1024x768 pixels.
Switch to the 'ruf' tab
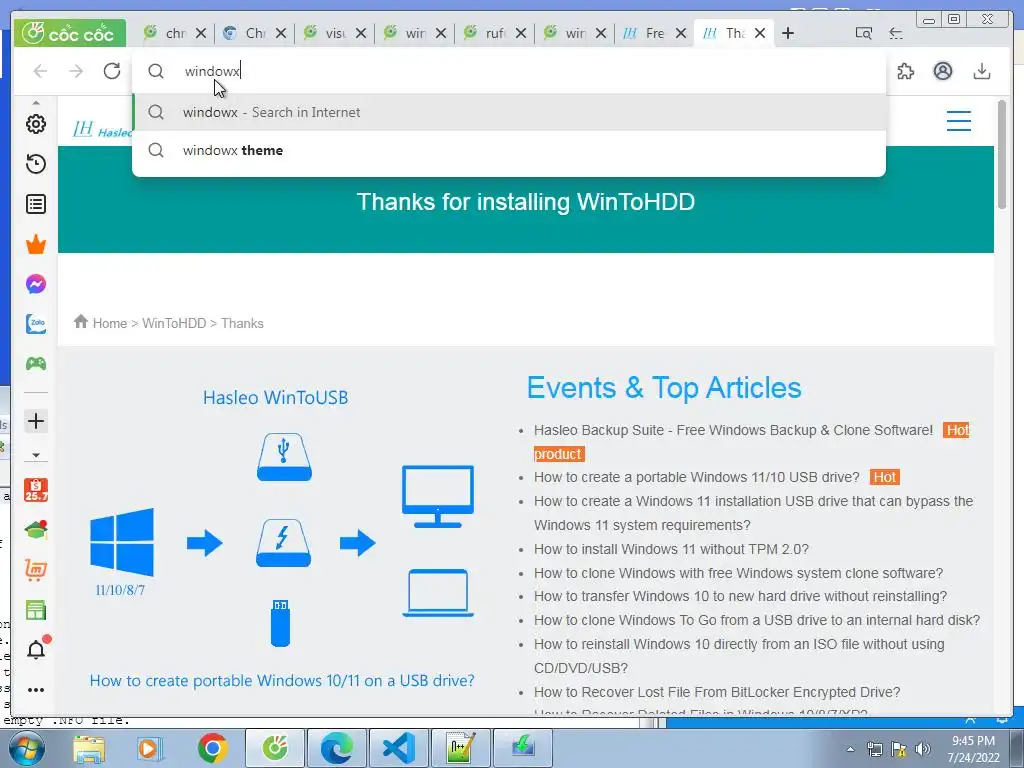pyautogui.click(x=486, y=33)
